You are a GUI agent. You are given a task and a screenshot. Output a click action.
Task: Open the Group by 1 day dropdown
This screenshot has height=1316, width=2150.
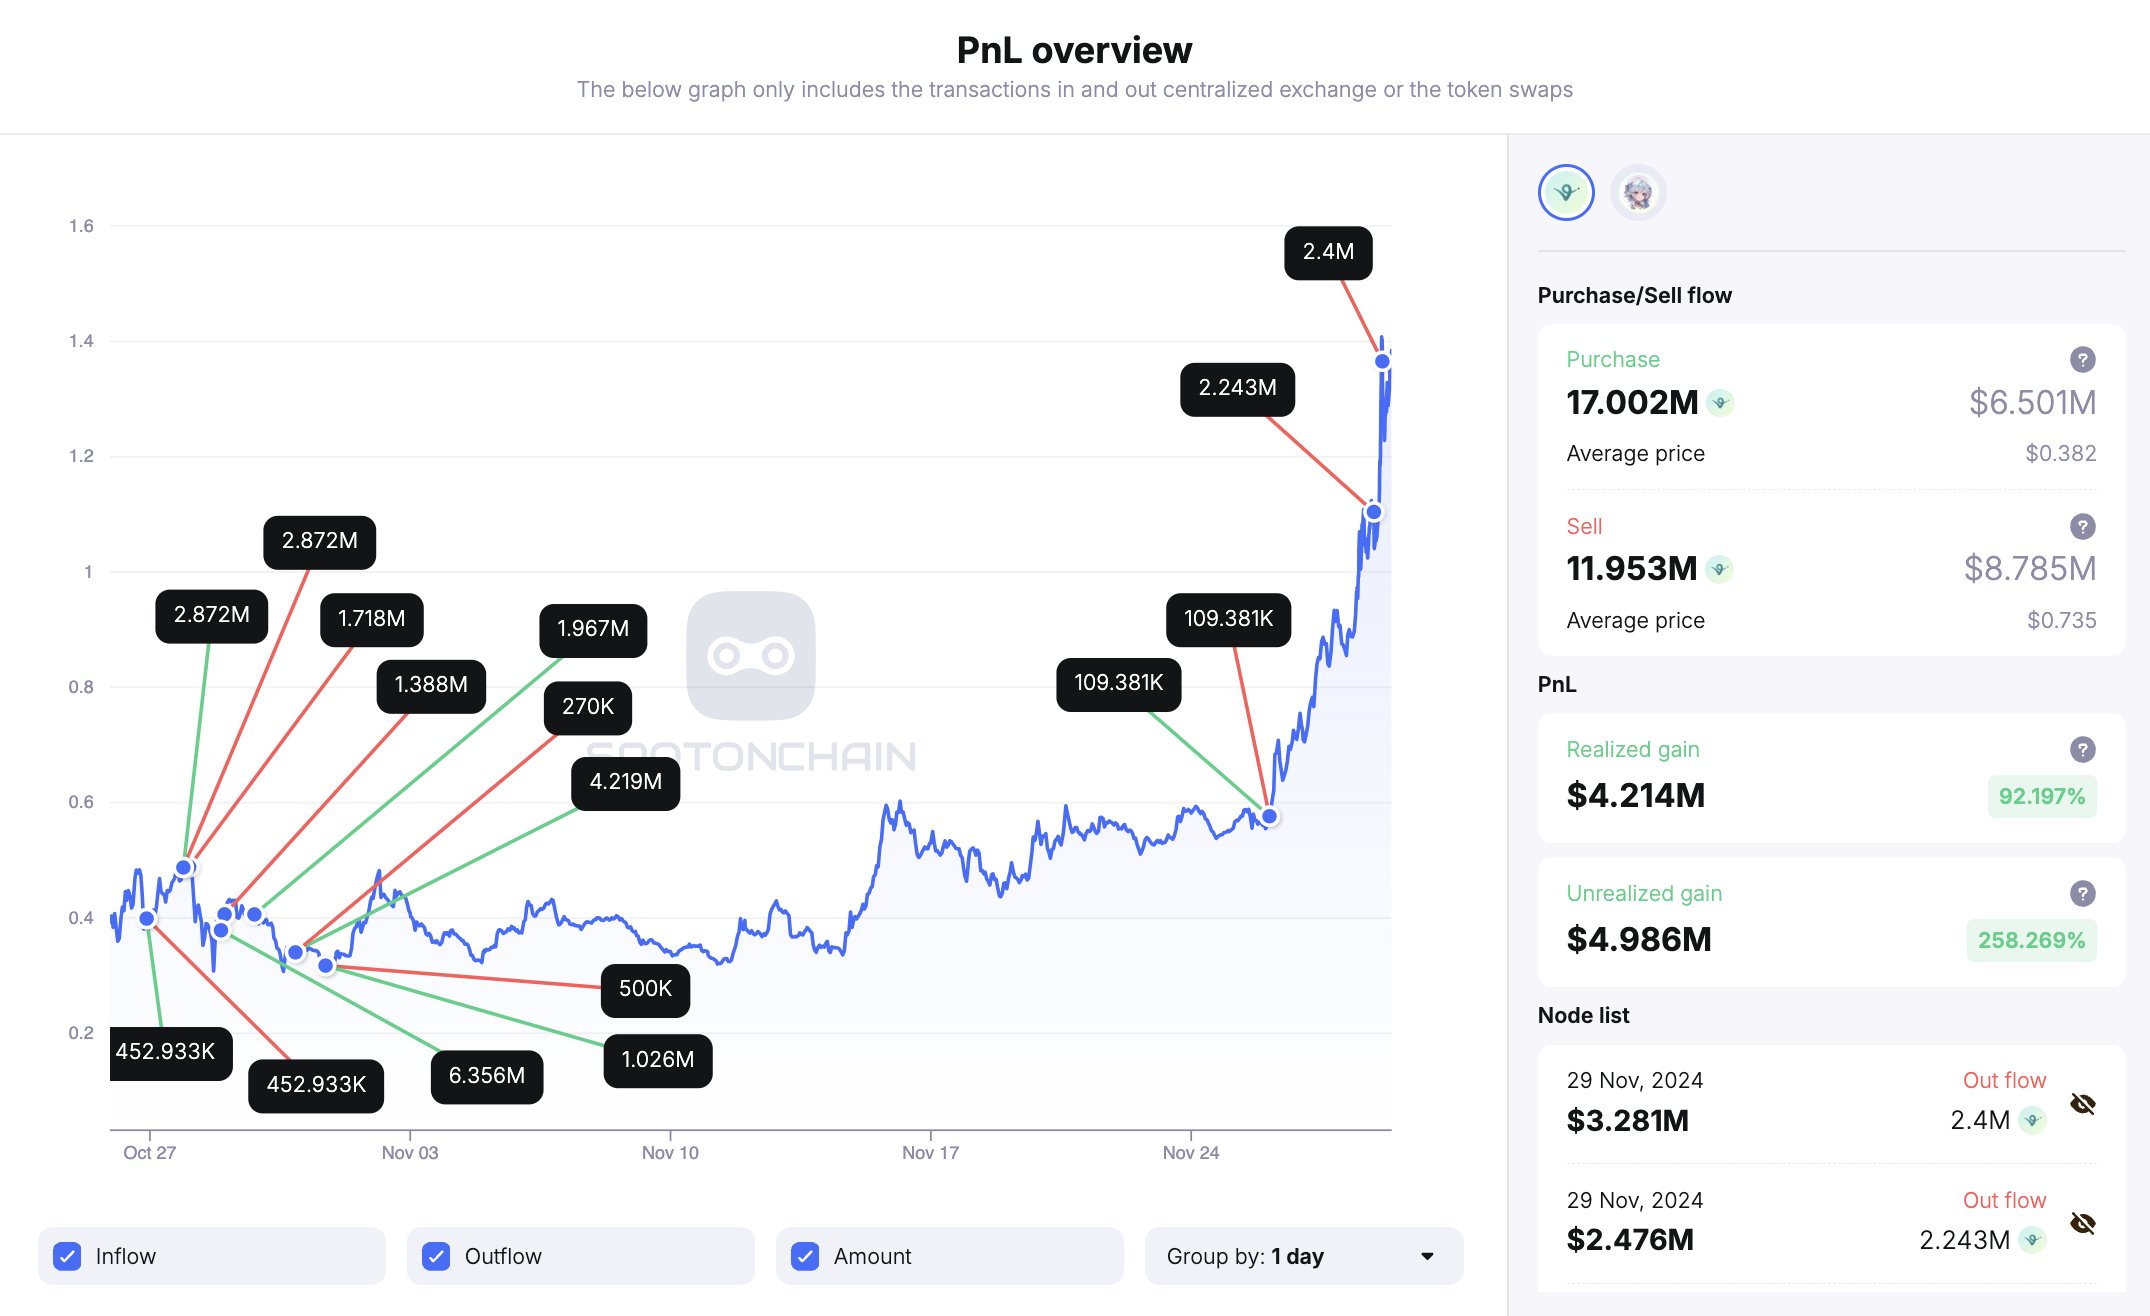[x=1303, y=1256]
